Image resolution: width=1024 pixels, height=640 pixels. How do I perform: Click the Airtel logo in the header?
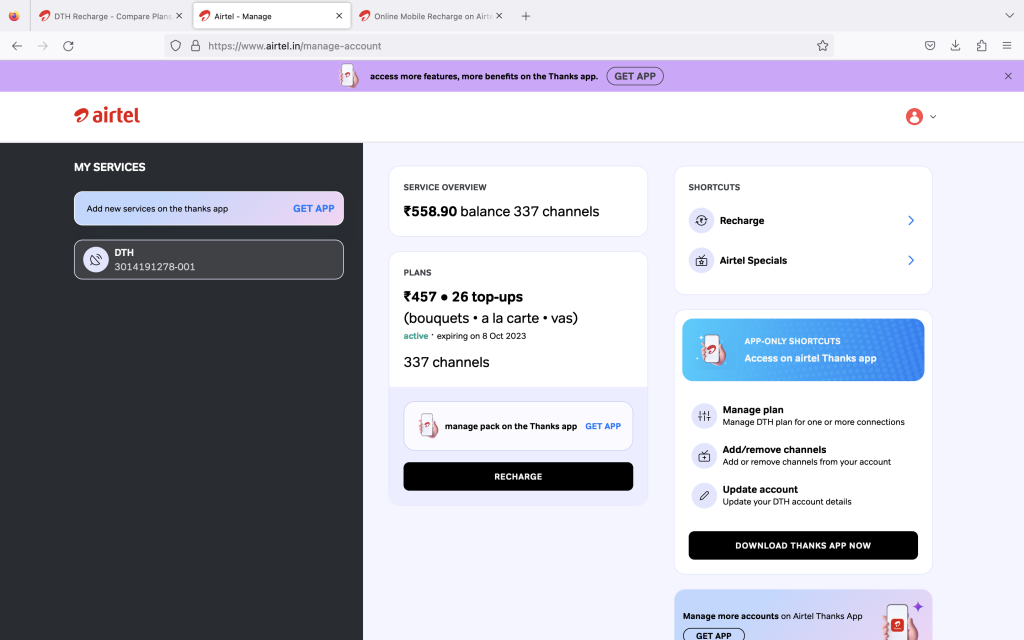[107, 116]
